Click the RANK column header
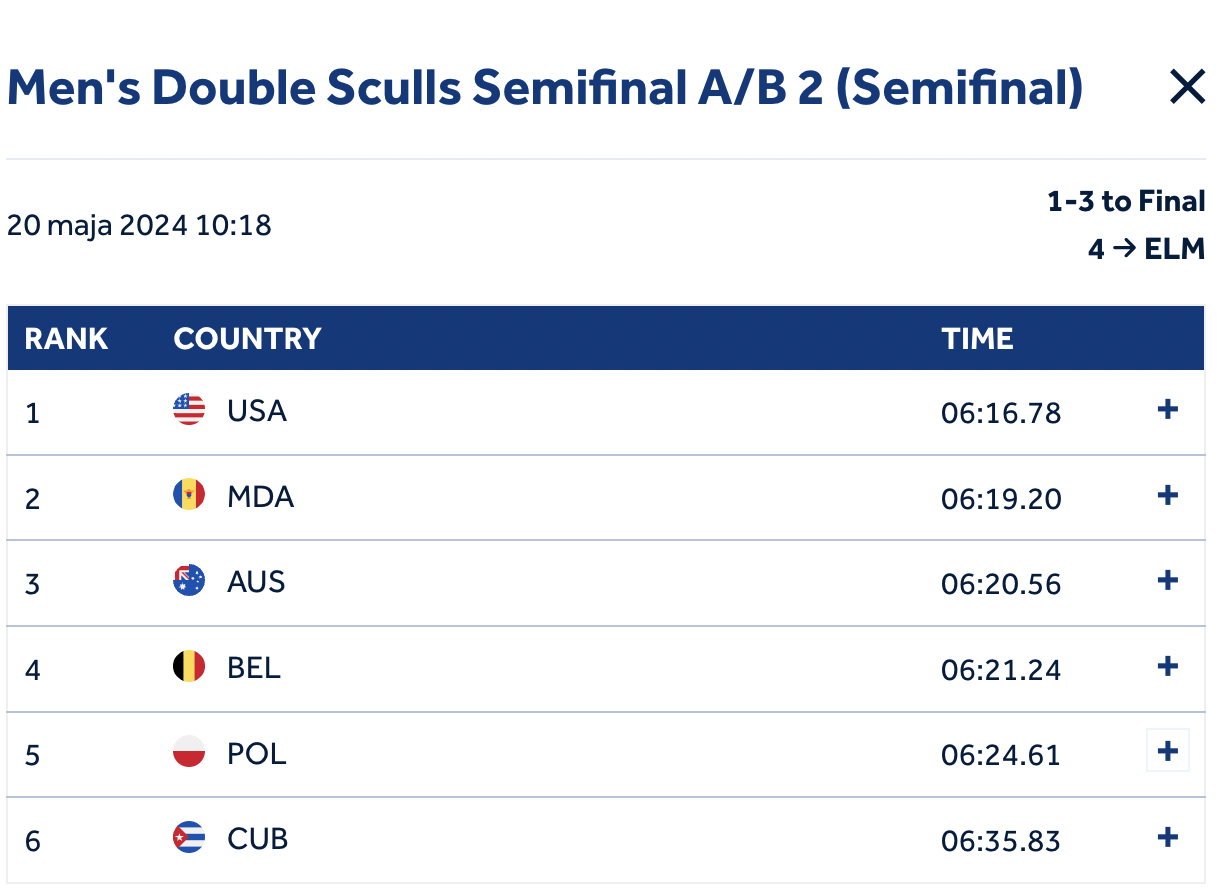This screenshot has height=894, width=1222. click(66, 339)
